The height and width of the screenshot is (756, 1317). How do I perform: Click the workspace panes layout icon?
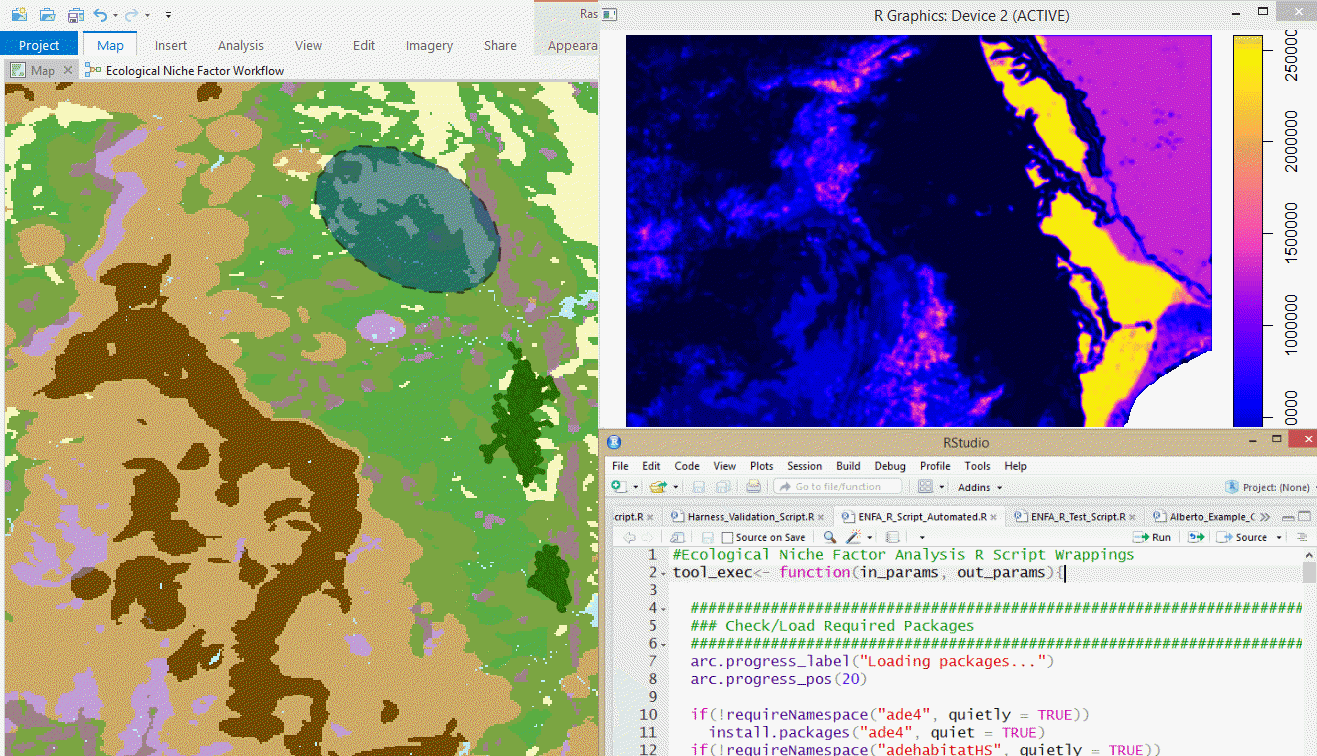coord(925,487)
